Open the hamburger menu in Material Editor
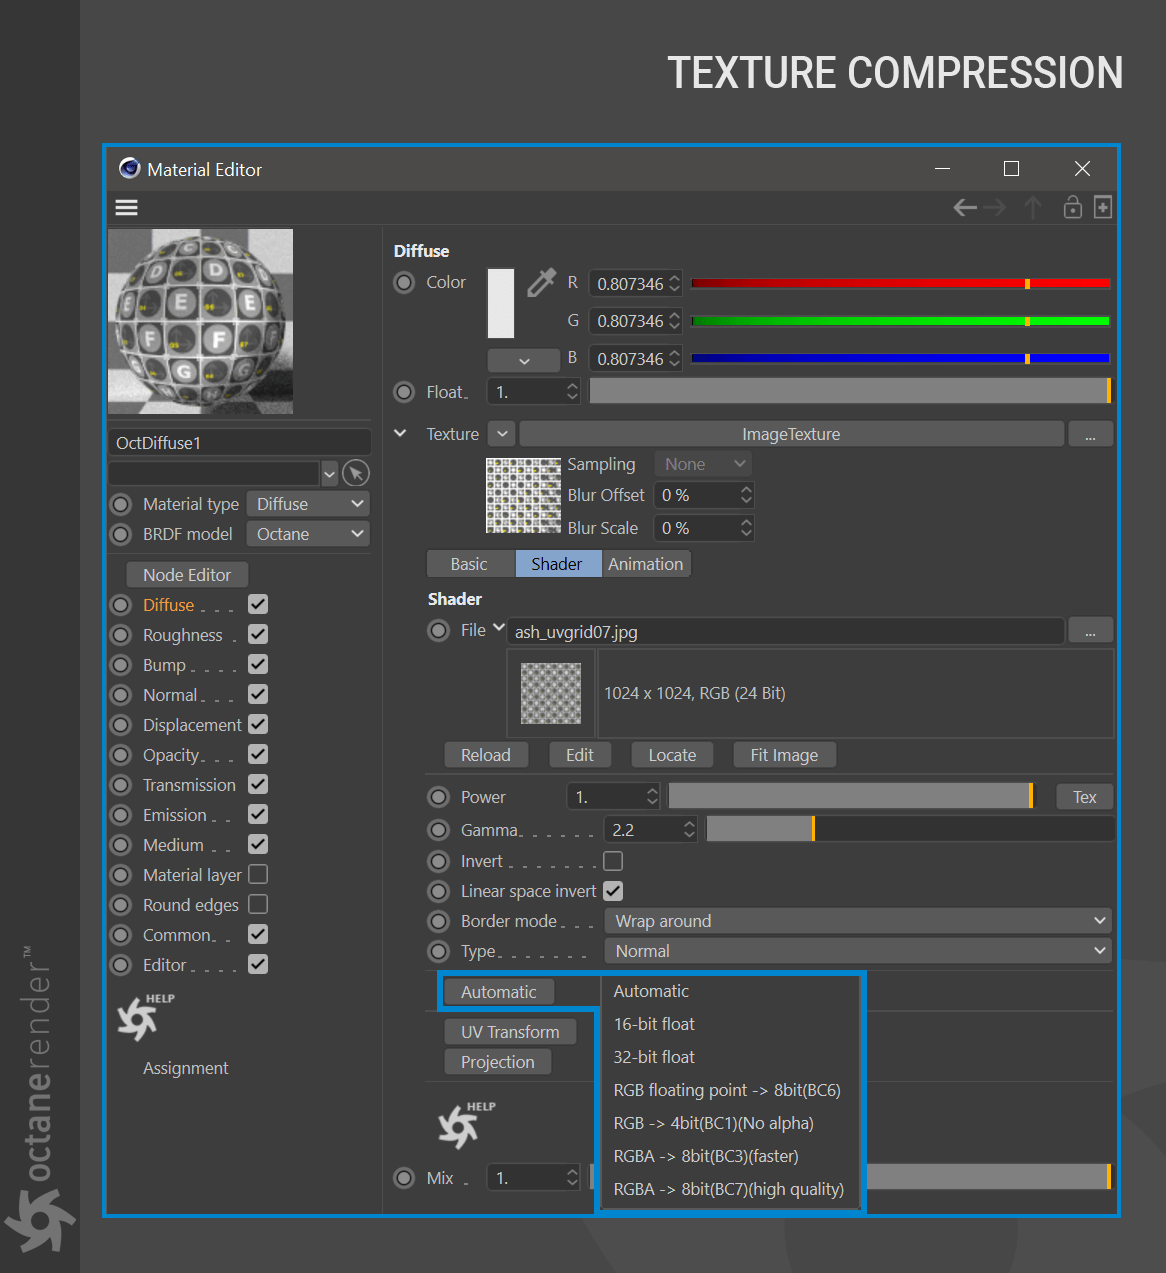The height and width of the screenshot is (1273, 1166). tap(126, 207)
